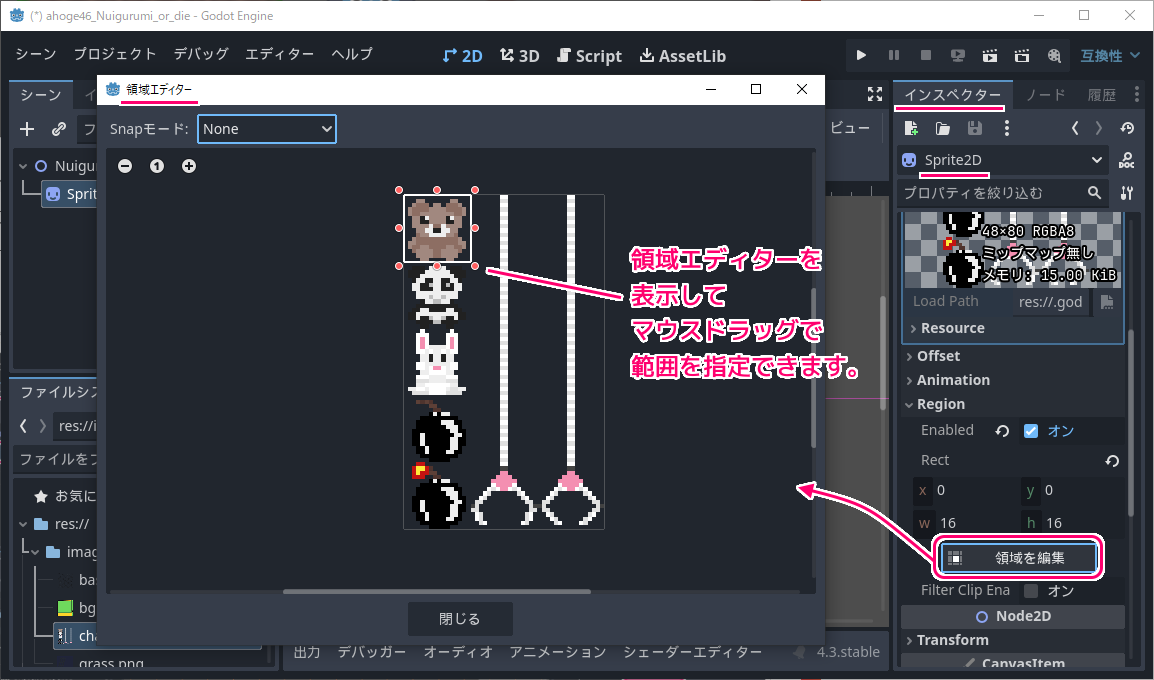Open the Snap mode dropdown set to None

point(267,129)
